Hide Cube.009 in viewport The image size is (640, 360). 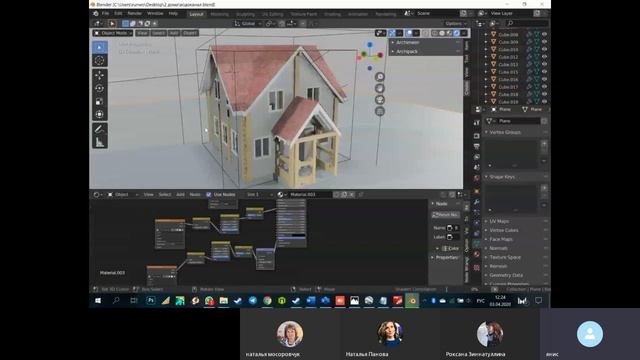(x=544, y=42)
